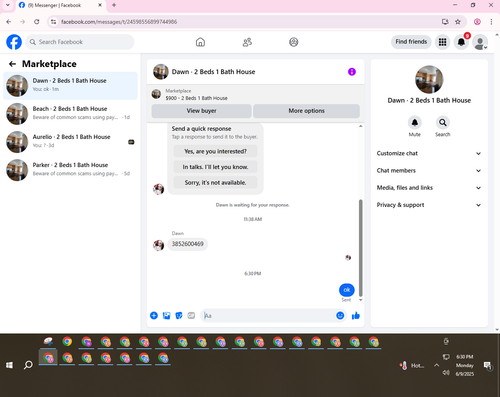Viewport: 500px width, 397px height.
Task: Send quick reply "Sorry, it's not available."
Action: (x=215, y=183)
